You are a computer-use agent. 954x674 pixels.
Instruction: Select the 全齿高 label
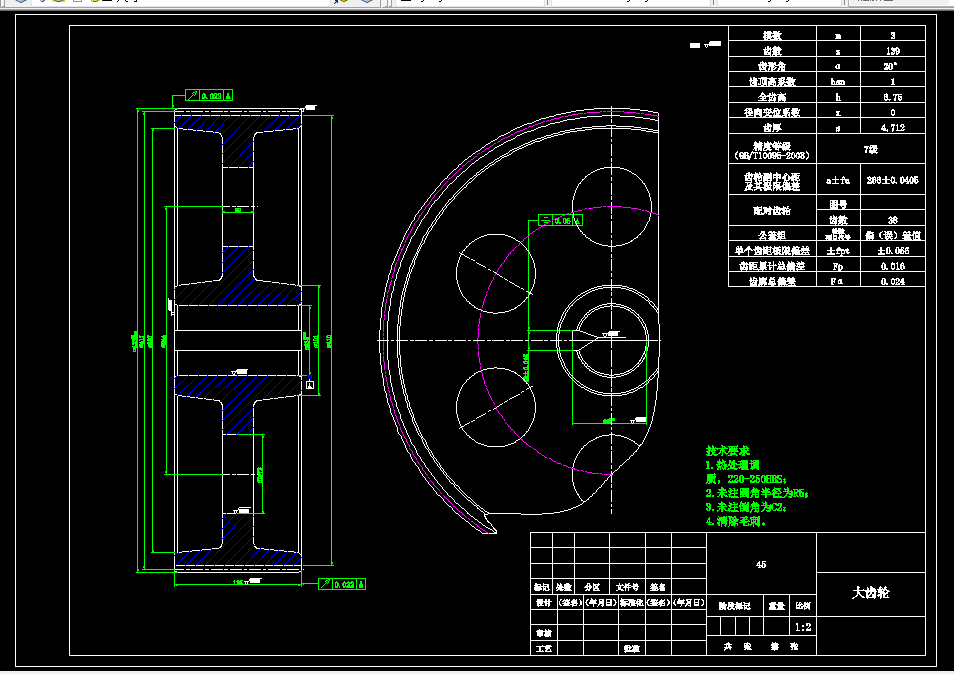[x=772, y=97]
